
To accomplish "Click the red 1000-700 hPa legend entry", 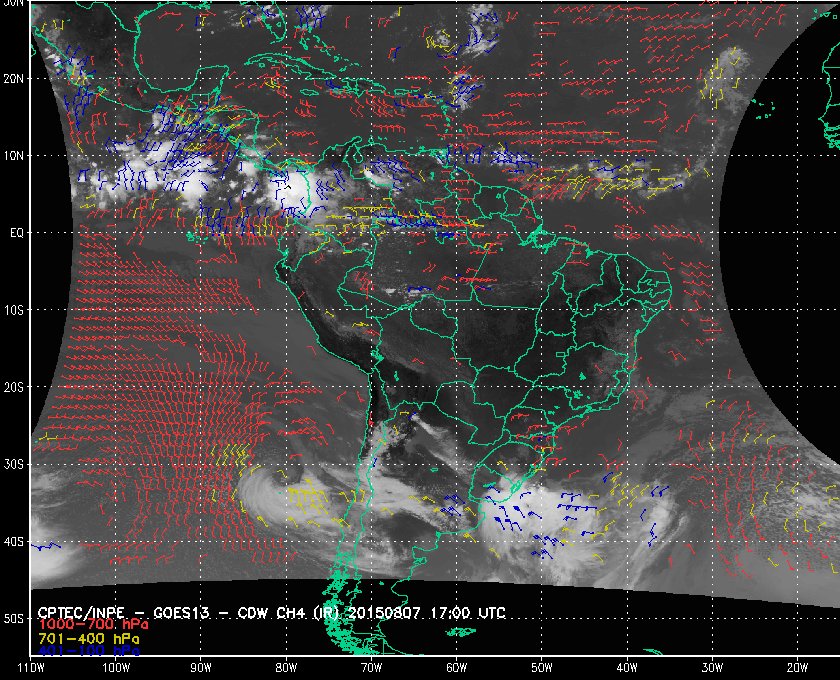I will (93, 624).
